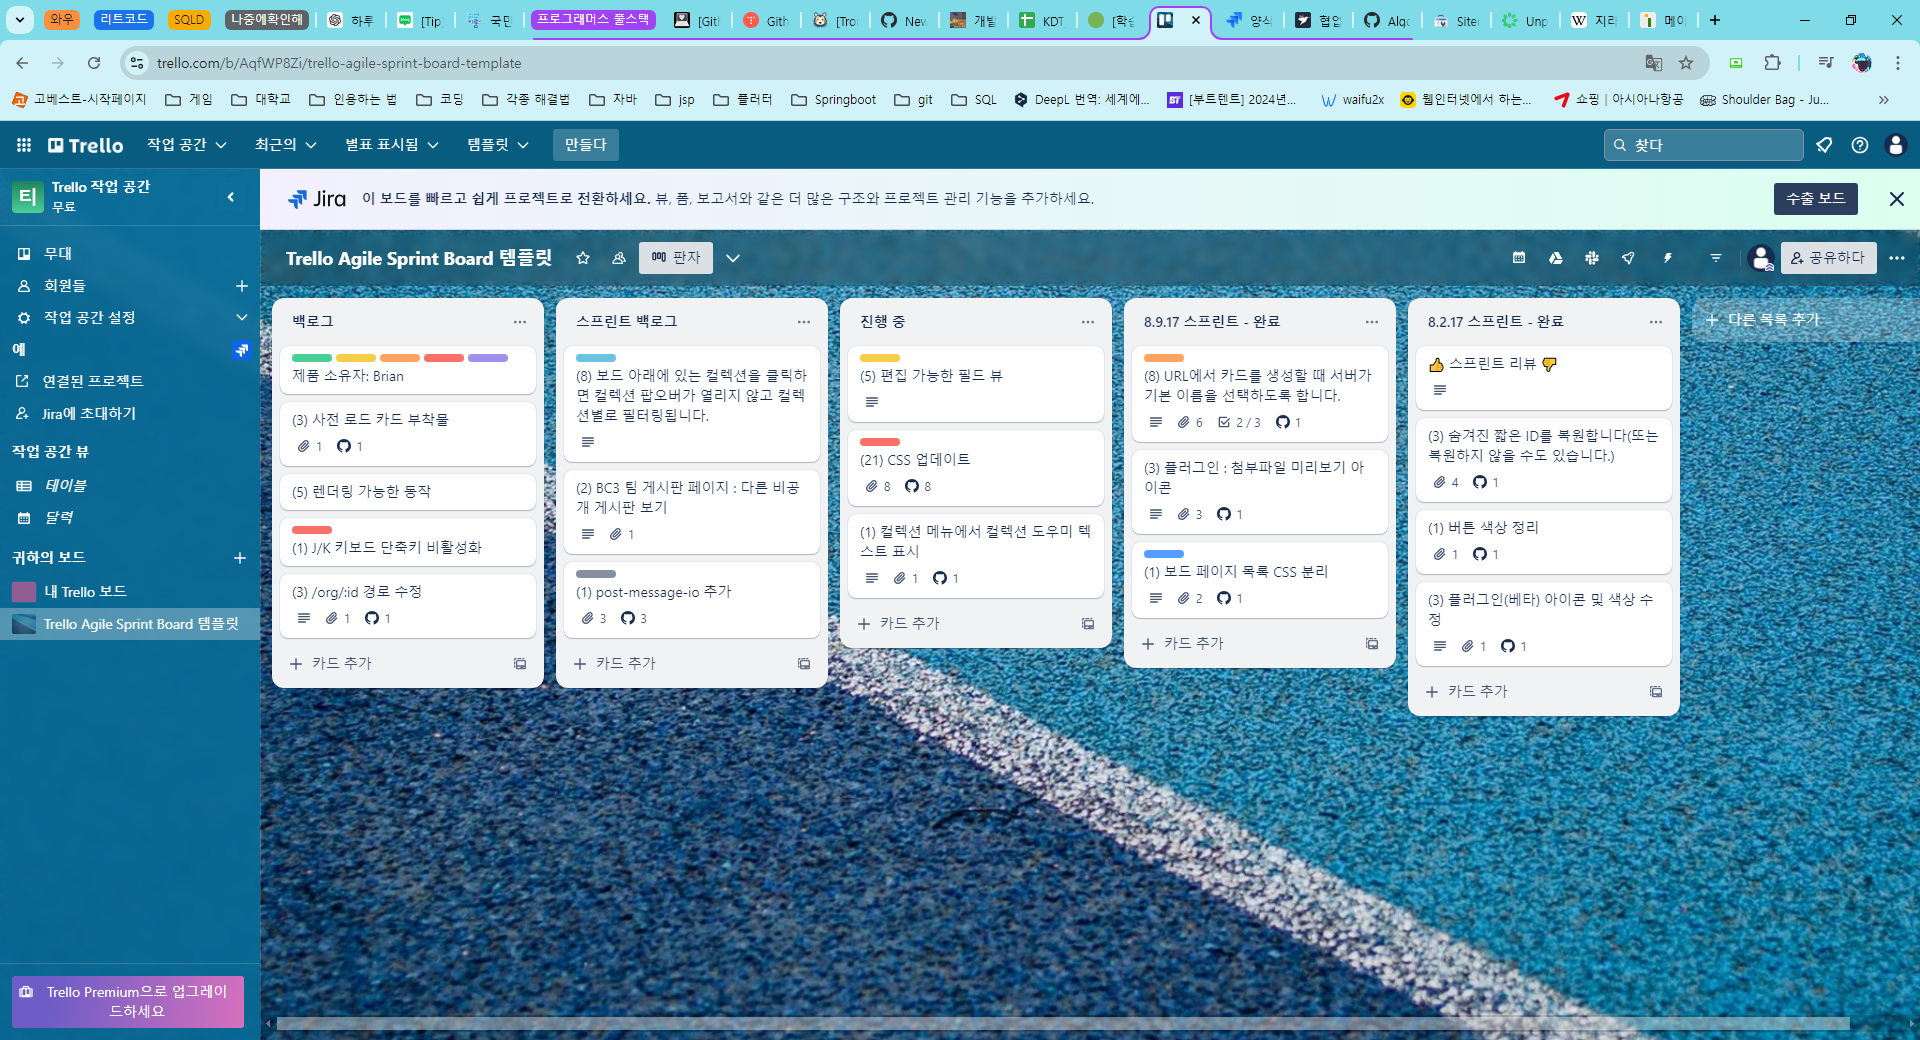Open the calendar power-up icon
Image resolution: width=1920 pixels, height=1040 pixels.
[x=1519, y=258]
